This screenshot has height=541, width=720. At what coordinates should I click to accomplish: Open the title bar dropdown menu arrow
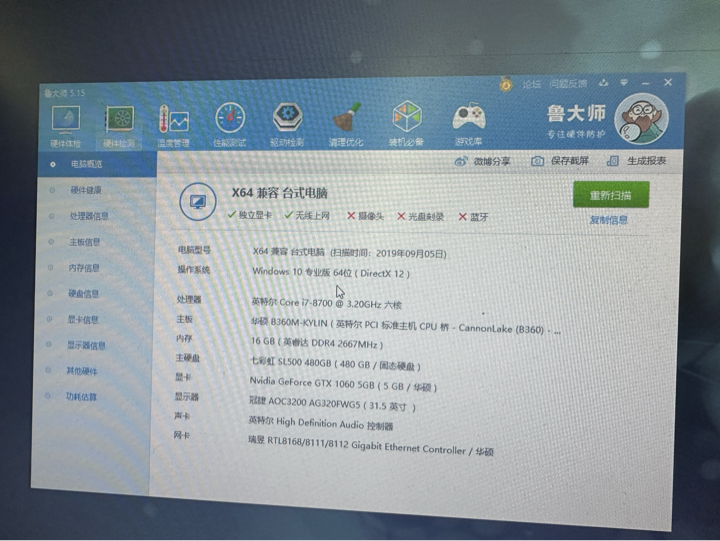(x=624, y=83)
